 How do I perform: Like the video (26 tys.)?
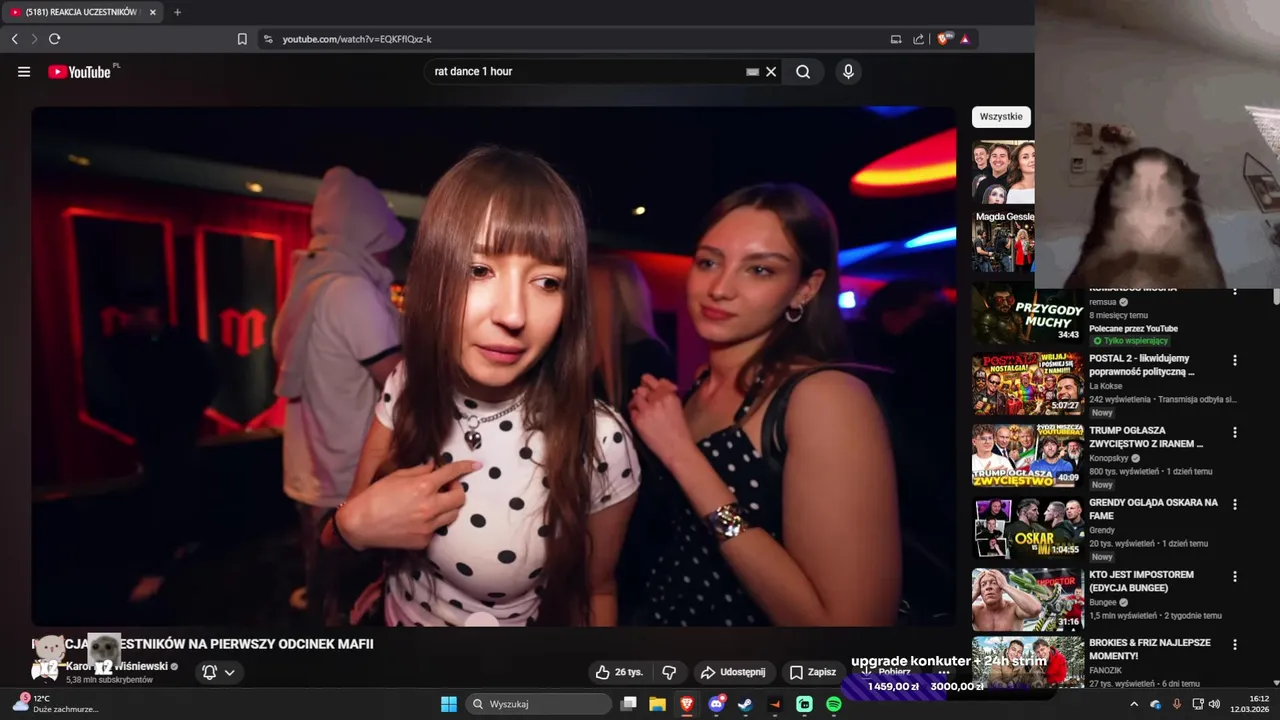pyautogui.click(x=619, y=672)
